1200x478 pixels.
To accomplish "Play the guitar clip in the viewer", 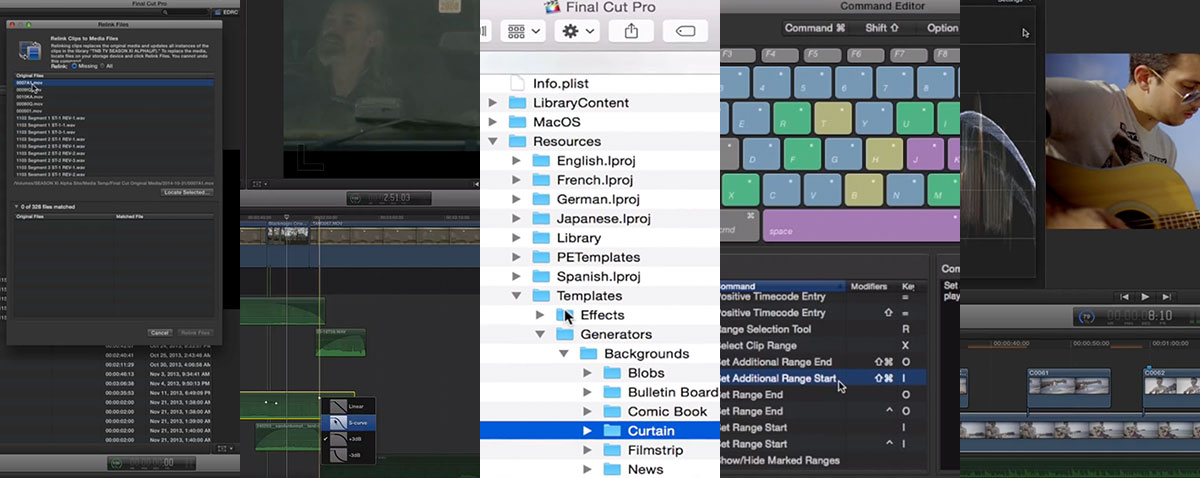I will tap(1145, 297).
